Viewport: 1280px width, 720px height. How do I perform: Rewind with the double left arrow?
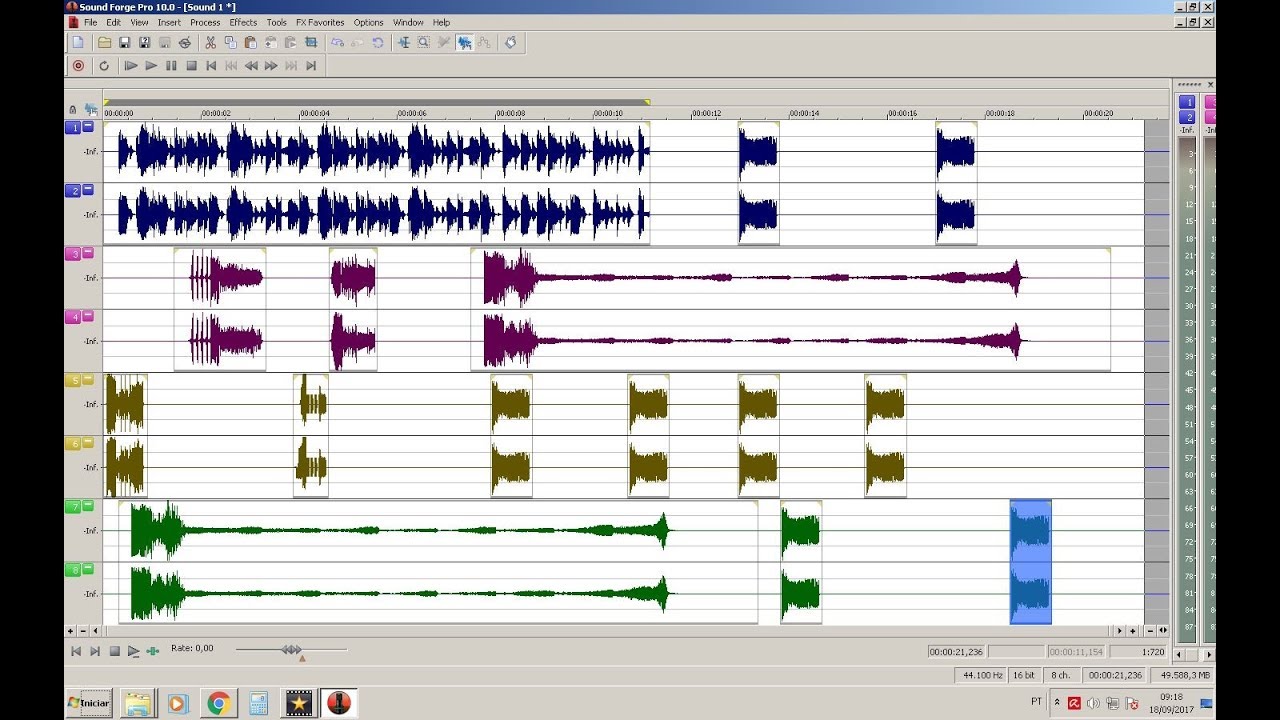[x=251, y=66]
